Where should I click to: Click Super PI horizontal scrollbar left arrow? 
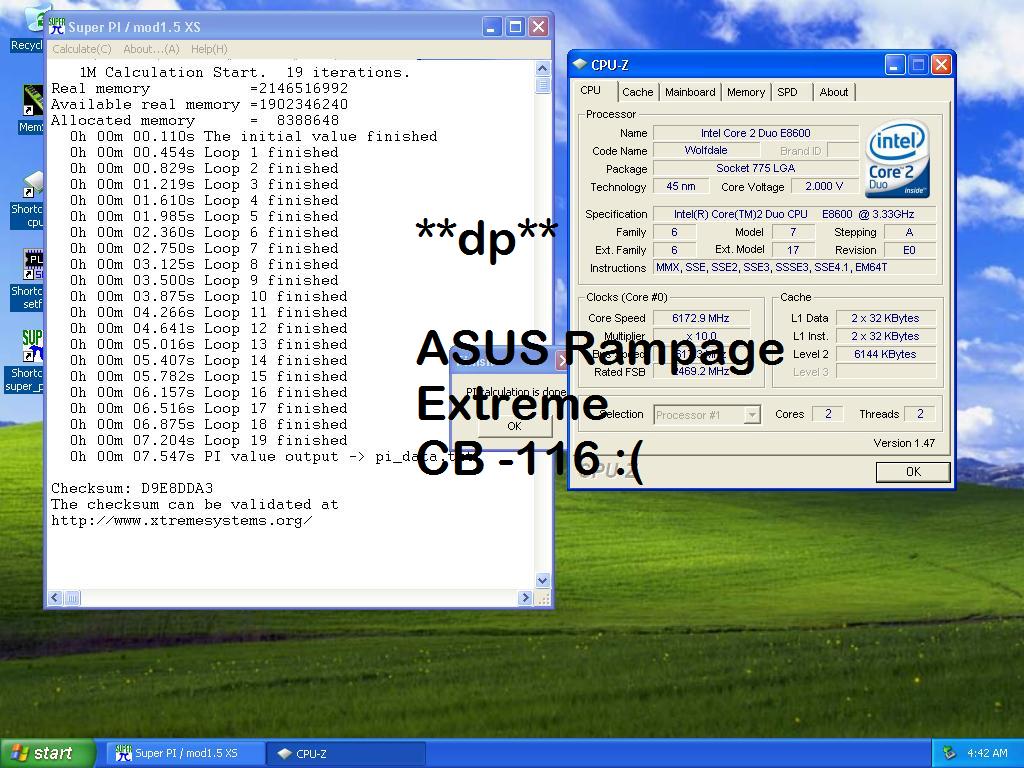56,598
